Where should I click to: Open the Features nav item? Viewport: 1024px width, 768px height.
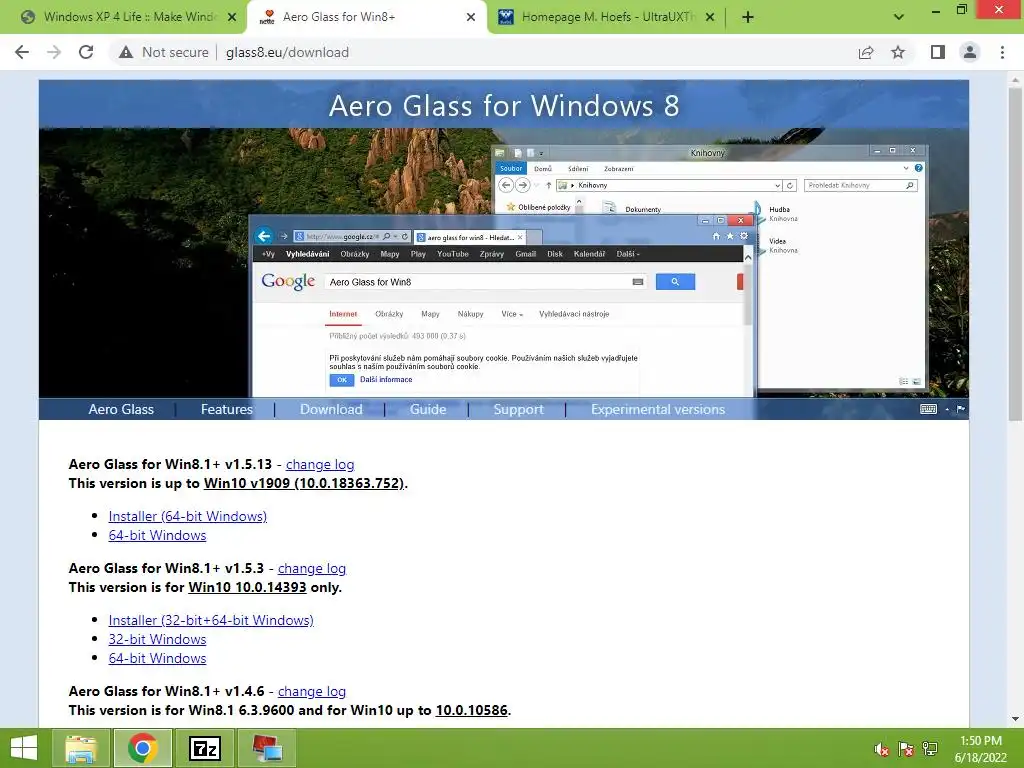[227, 409]
